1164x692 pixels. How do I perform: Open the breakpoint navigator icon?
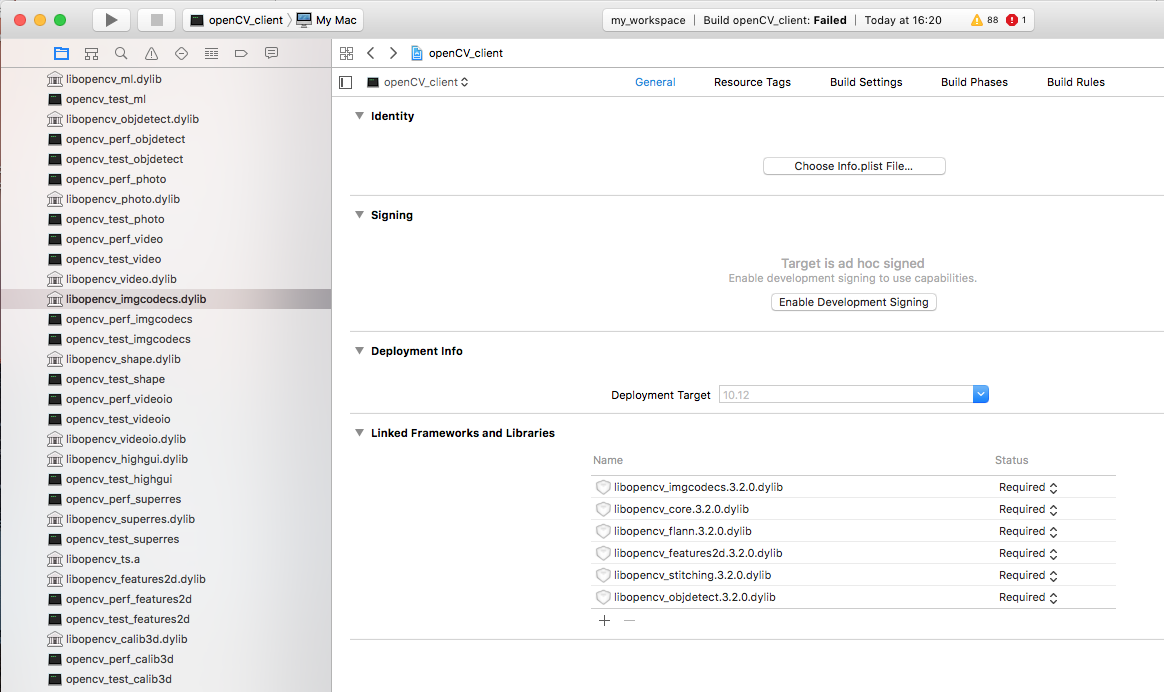[x=241, y=53]
